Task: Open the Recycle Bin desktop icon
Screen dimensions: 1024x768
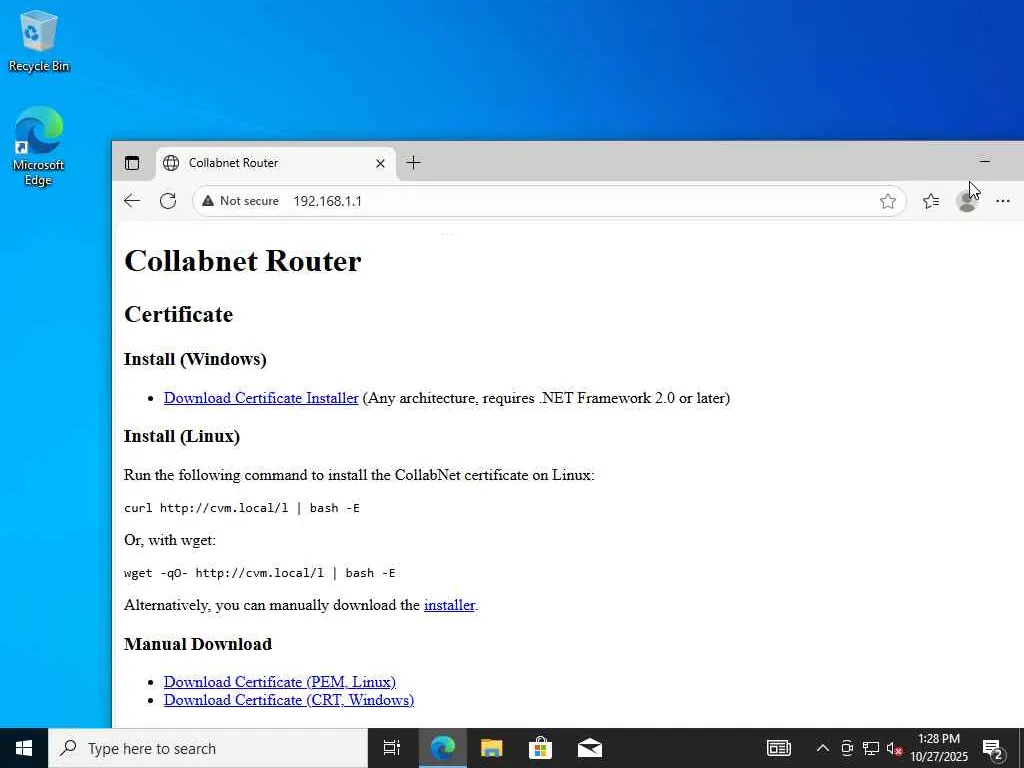Action: coord(39,40)
